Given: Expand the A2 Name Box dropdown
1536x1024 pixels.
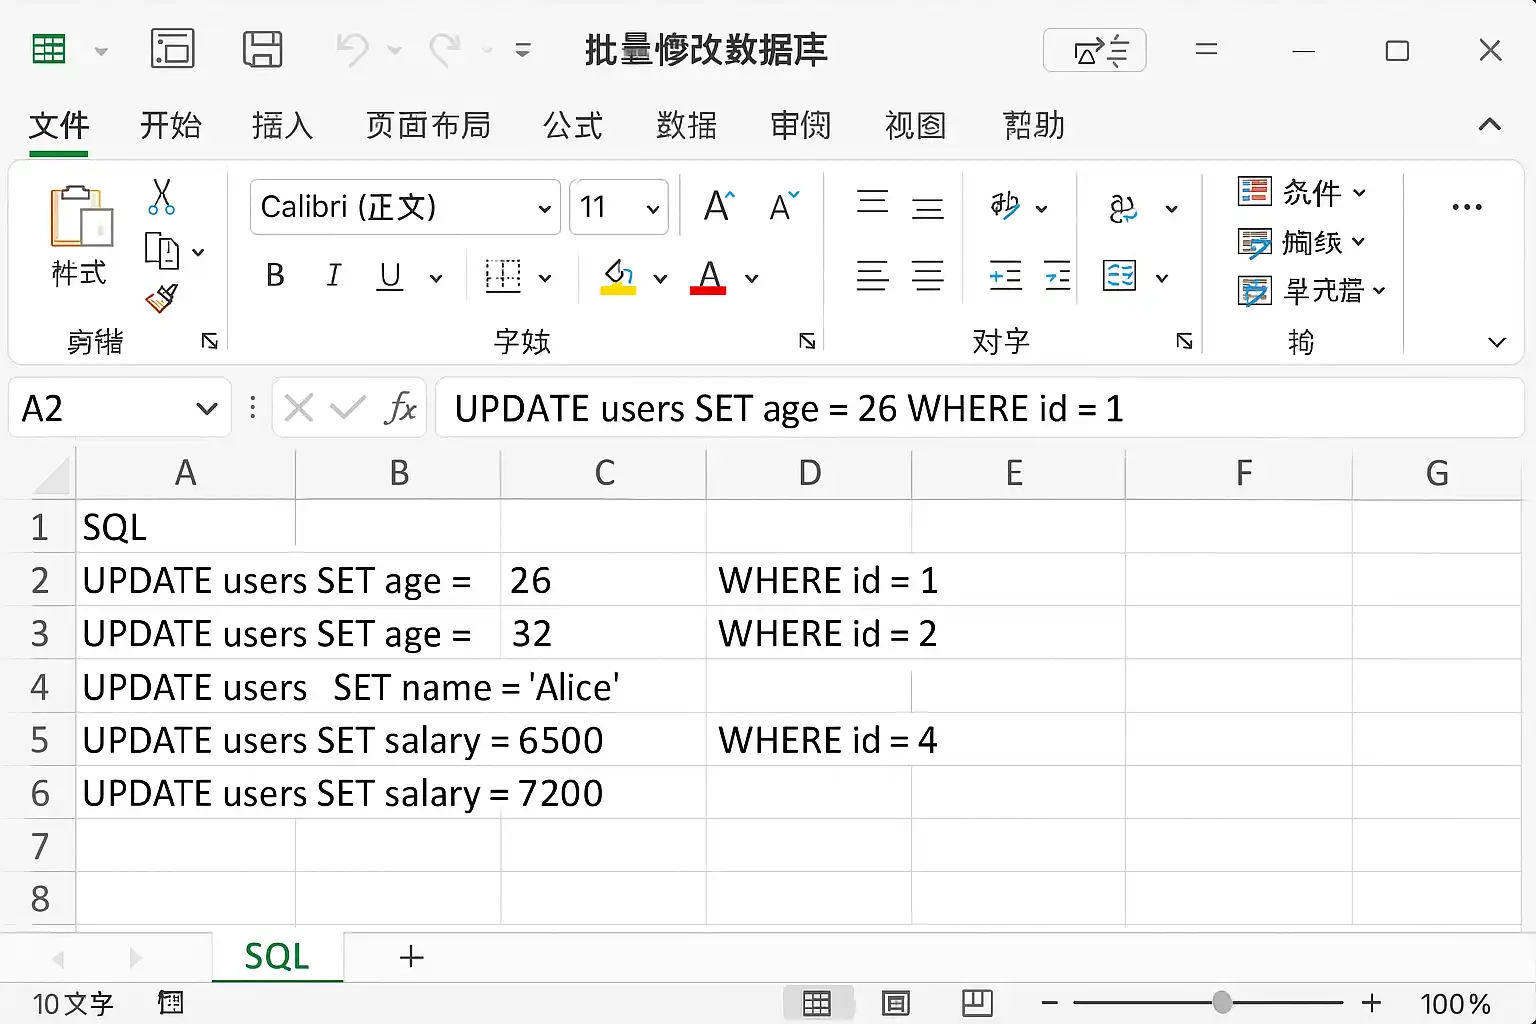Looking at the screenshot, I should (x=207, y=408).
